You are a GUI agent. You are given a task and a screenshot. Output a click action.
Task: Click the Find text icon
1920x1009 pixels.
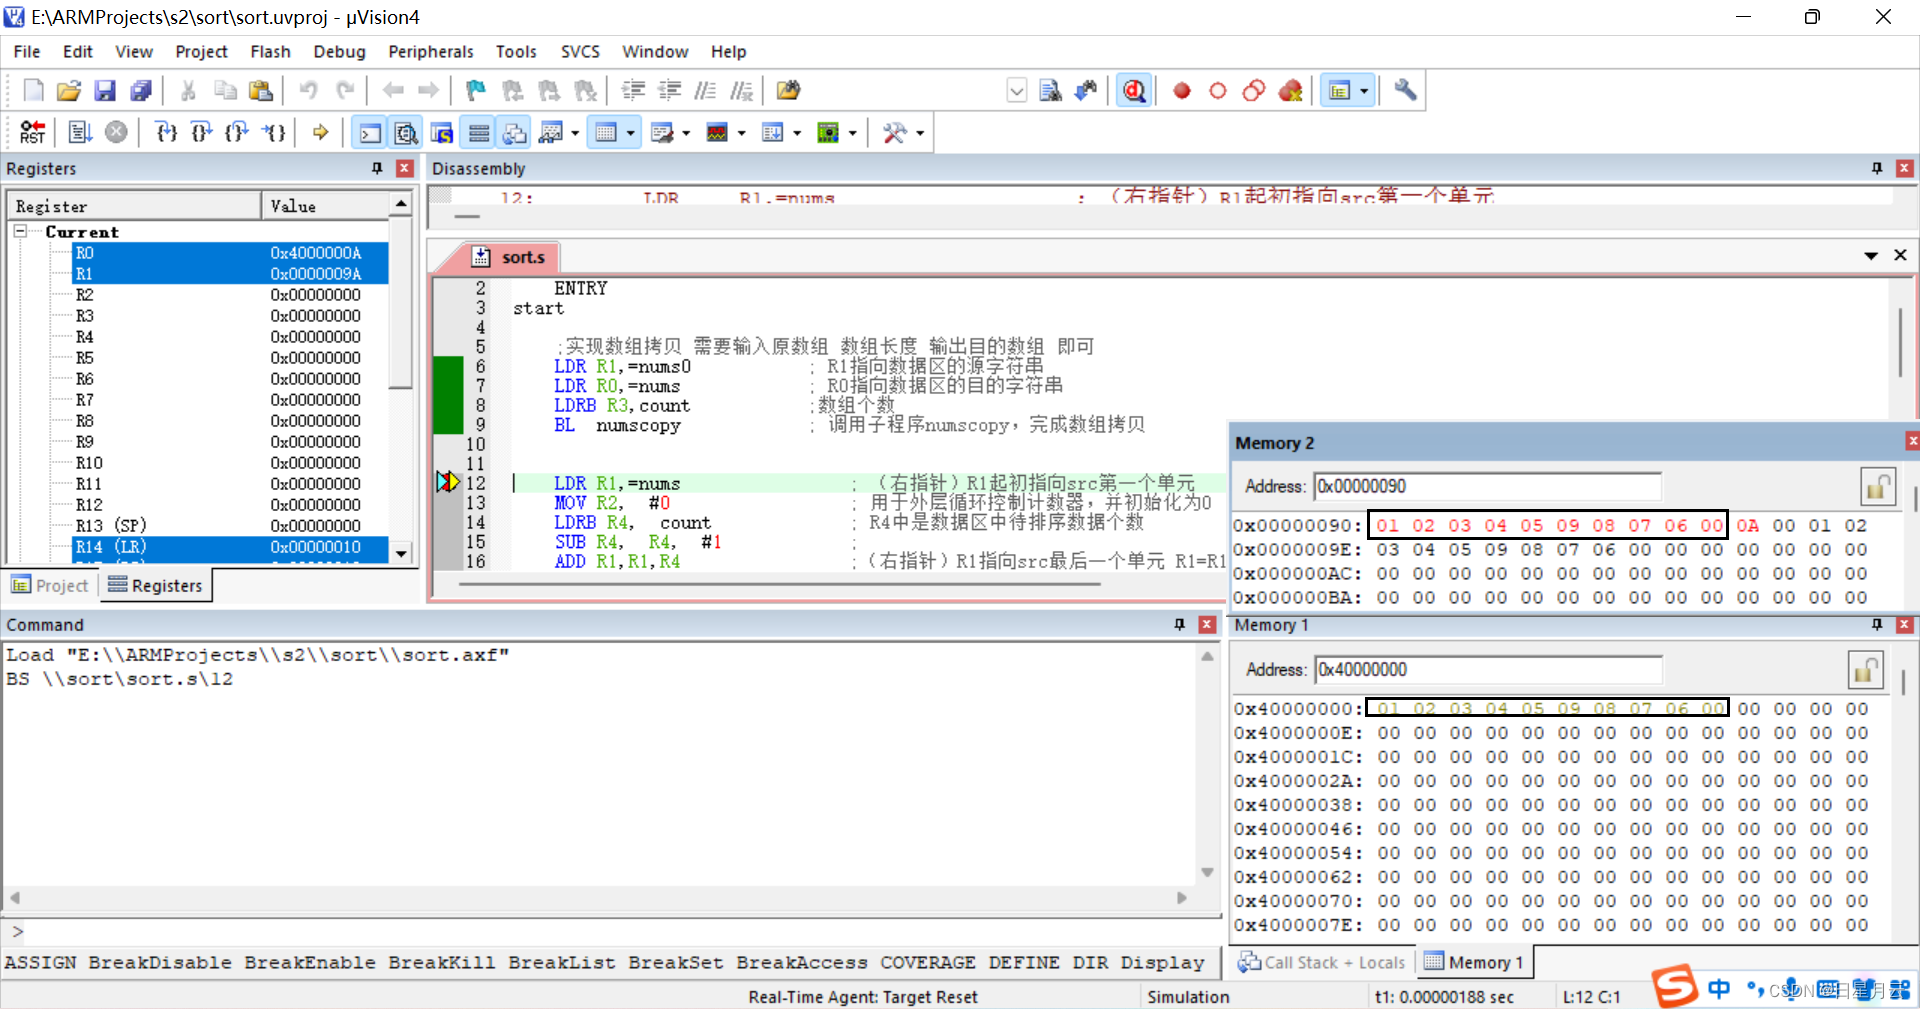coord(1050,91)
